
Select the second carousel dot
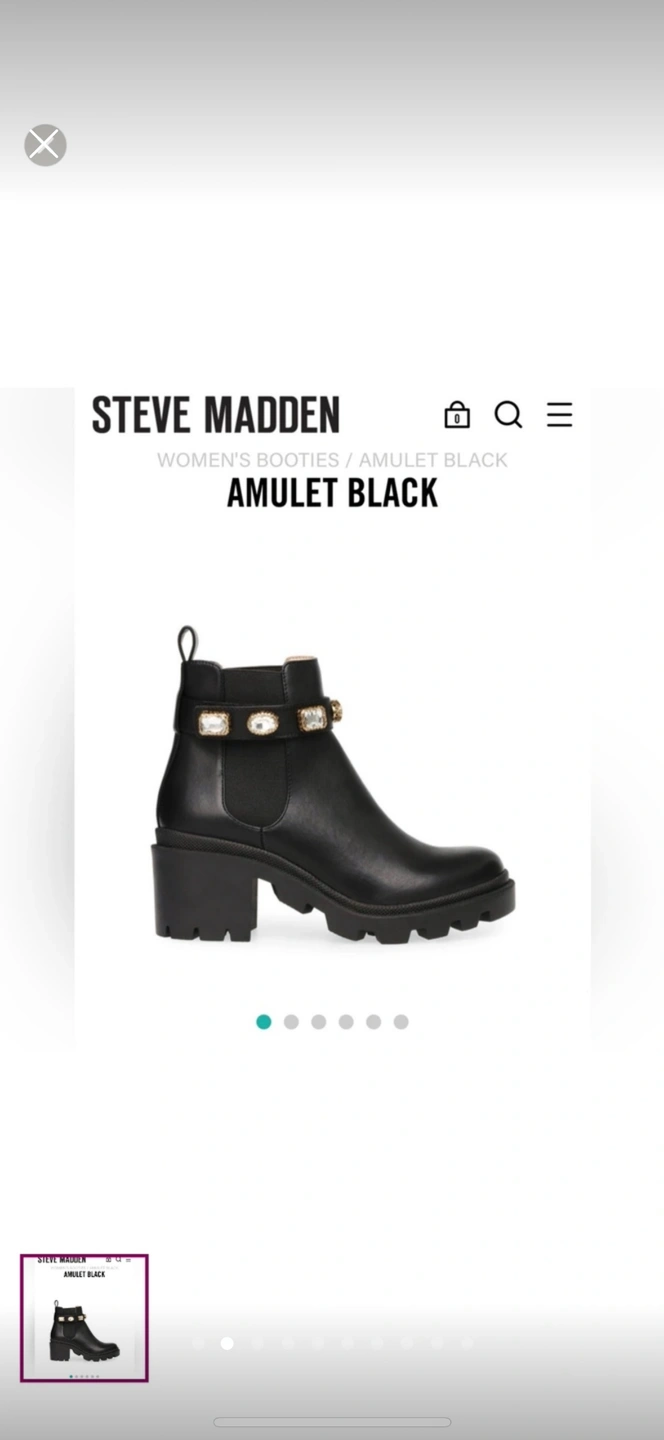tap(291, 1022)
